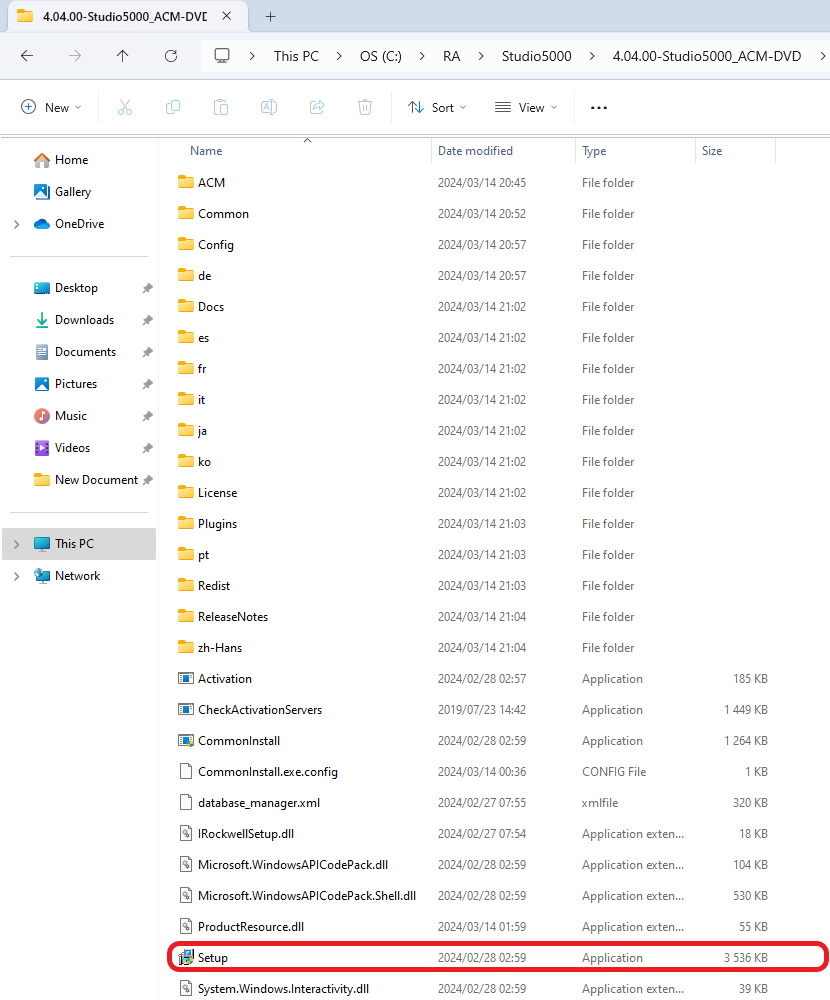Select ProductResource.dll file name
830x1000 pixels.
[251, 927]
